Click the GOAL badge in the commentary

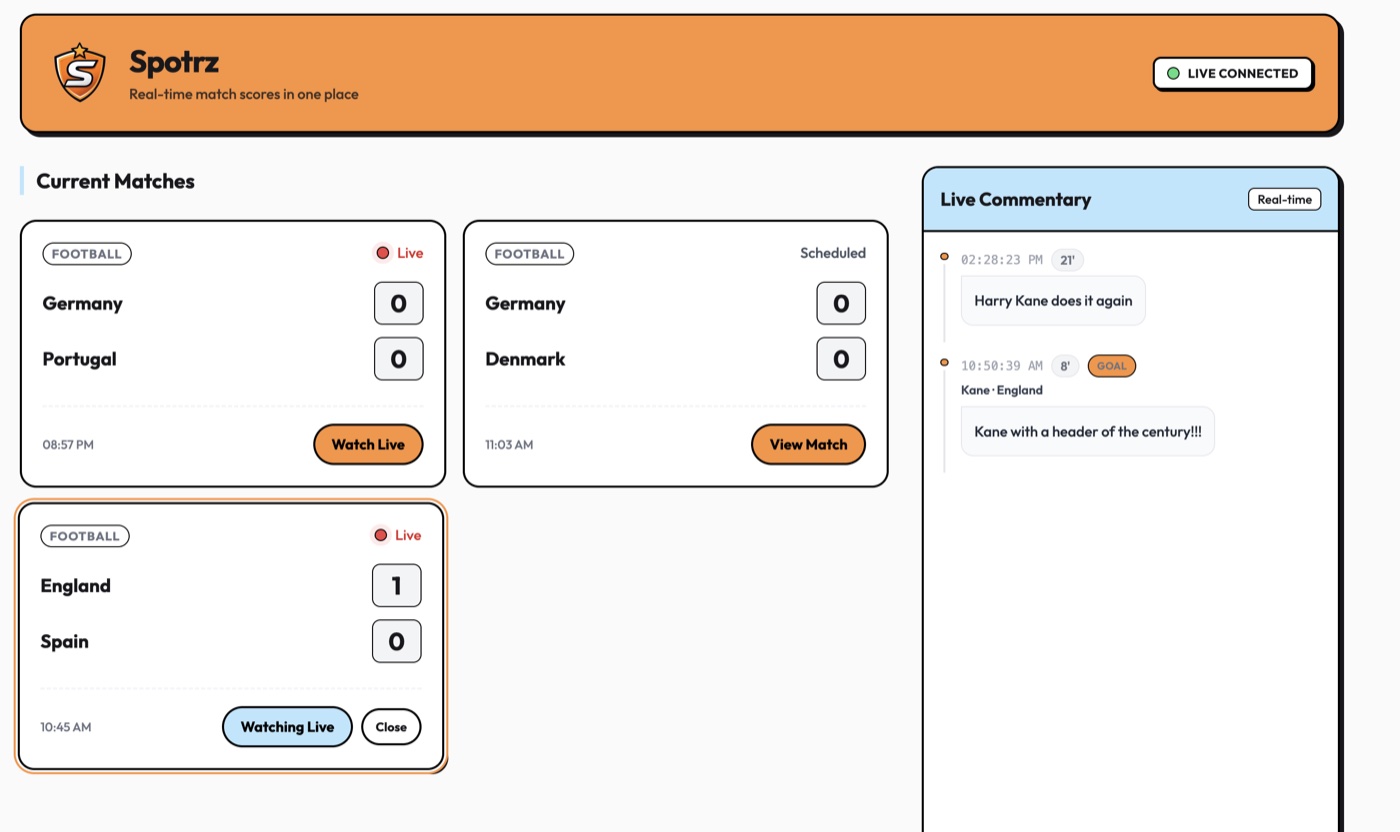[1112, 366]
